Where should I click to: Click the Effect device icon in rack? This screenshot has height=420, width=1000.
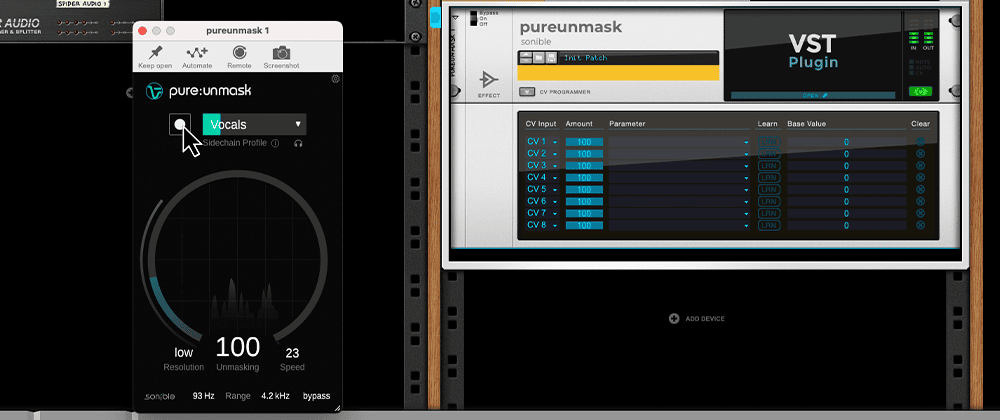pos(489,80)
